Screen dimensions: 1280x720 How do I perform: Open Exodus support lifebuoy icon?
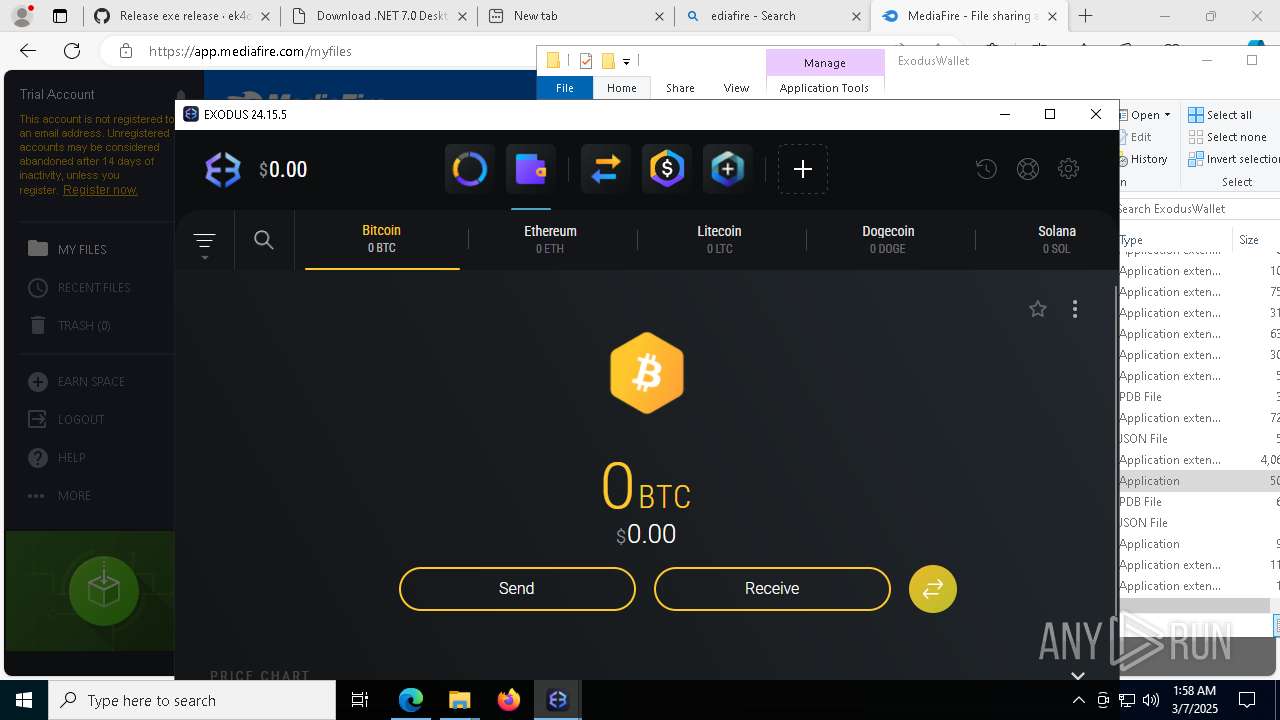[1027, 169]
